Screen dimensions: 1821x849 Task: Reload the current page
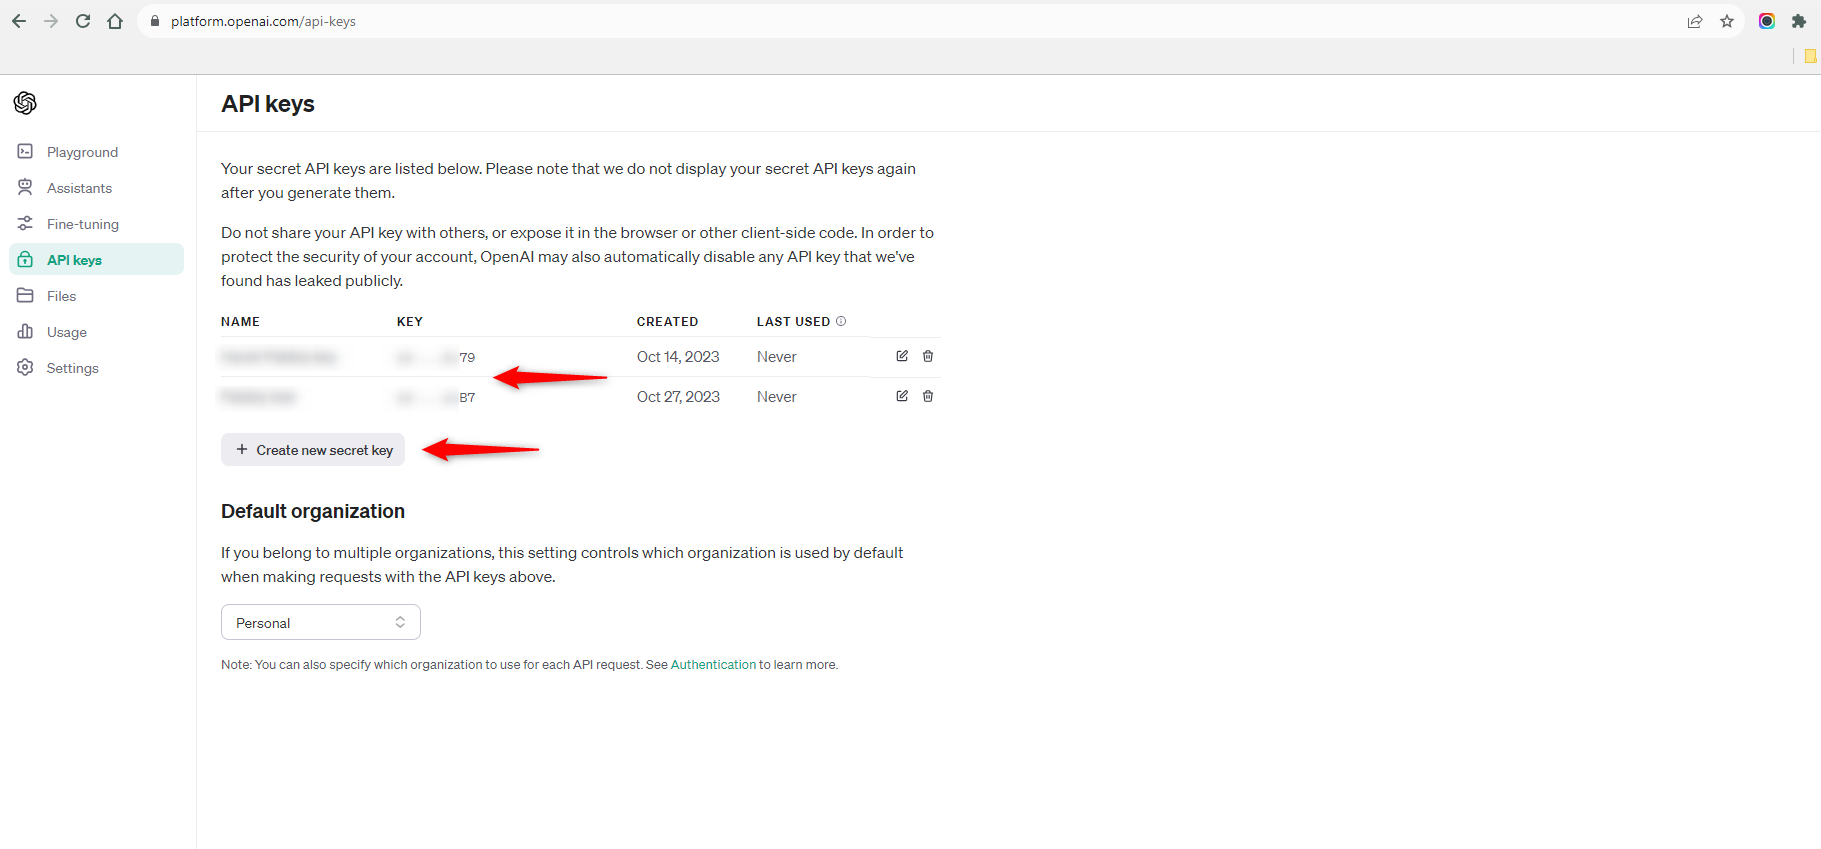83,21
